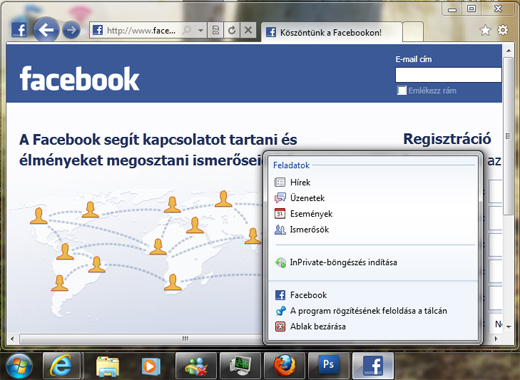Select 'Ismerősök' in the jump list
The height and width of the screenshot is (380, 520).
coord(373,229)
